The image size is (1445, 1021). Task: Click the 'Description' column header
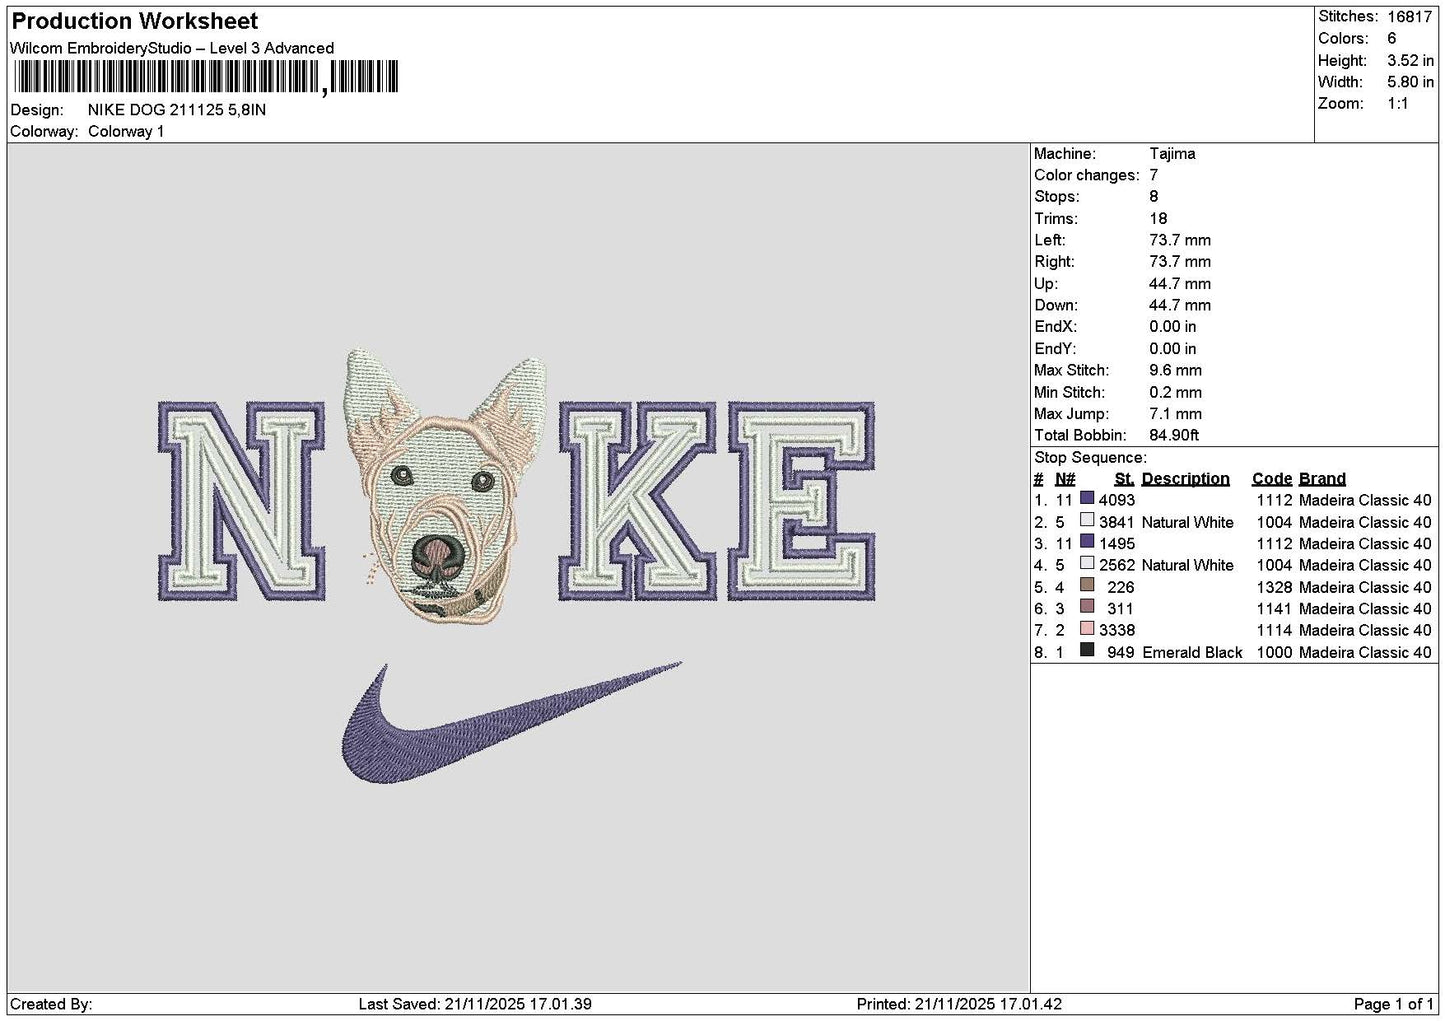pyautogui.click(x=1186, y=479)
